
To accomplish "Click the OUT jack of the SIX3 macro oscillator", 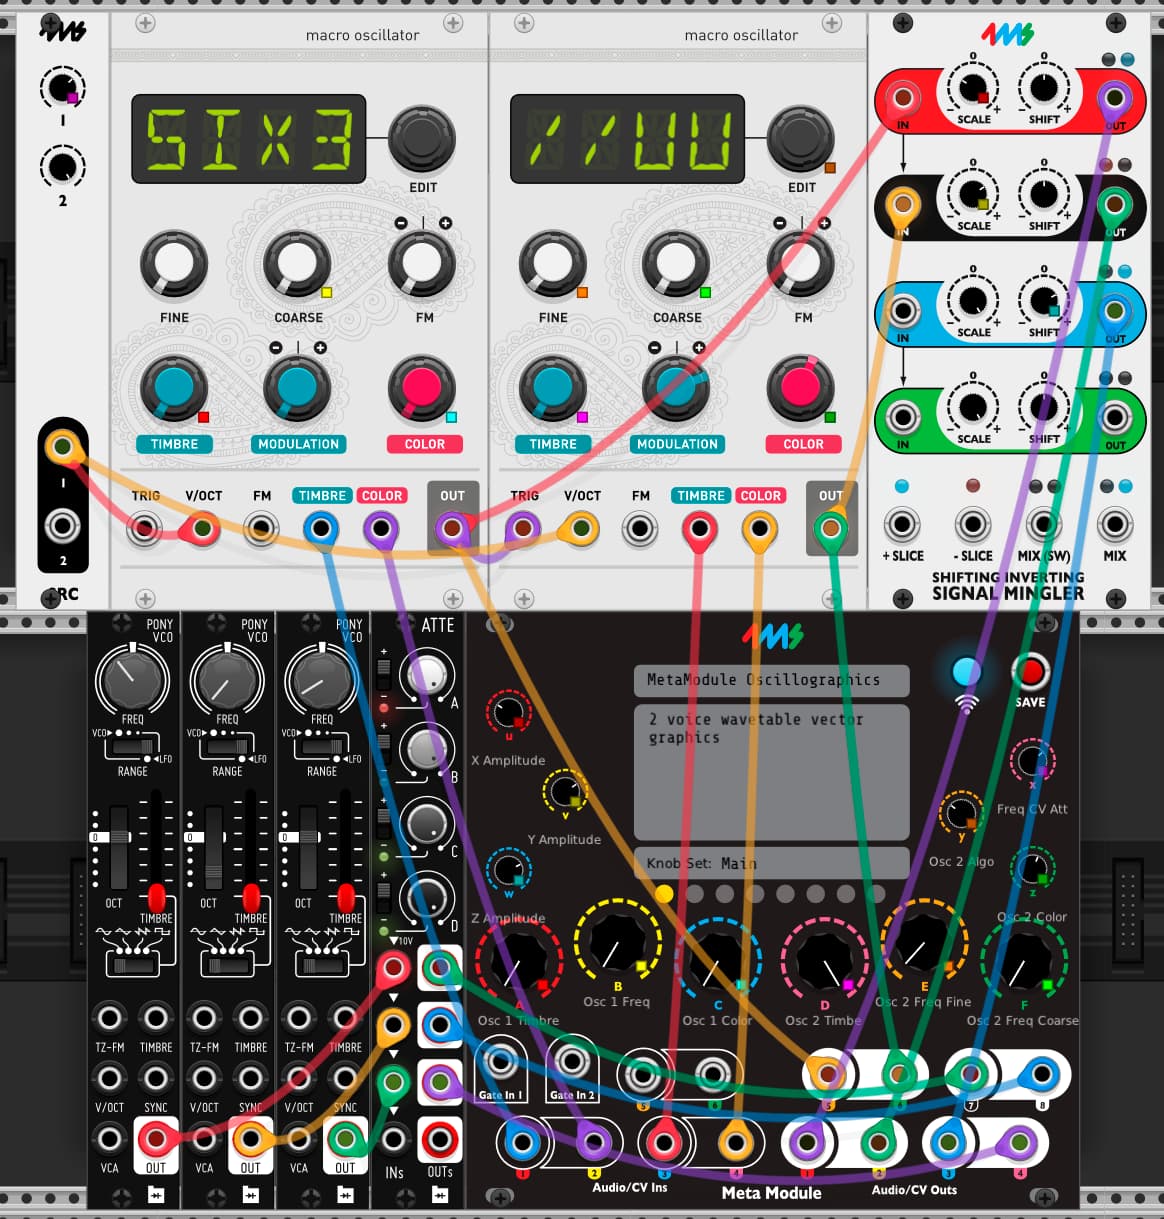I will click(451, 528).
